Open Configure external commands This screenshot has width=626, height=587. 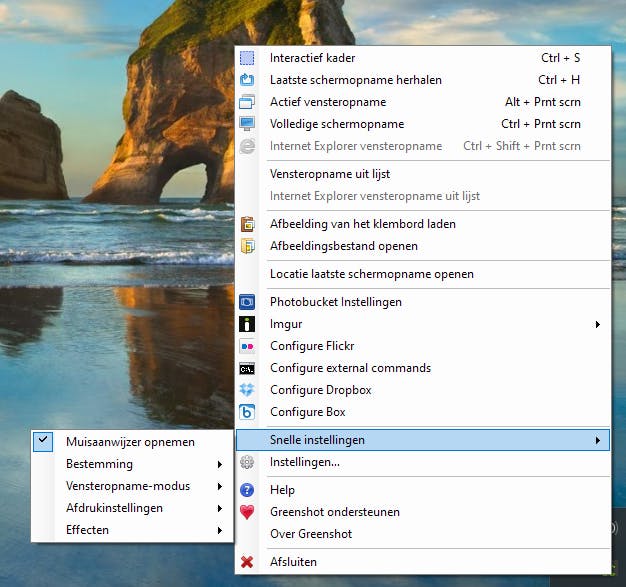(423, 368)
